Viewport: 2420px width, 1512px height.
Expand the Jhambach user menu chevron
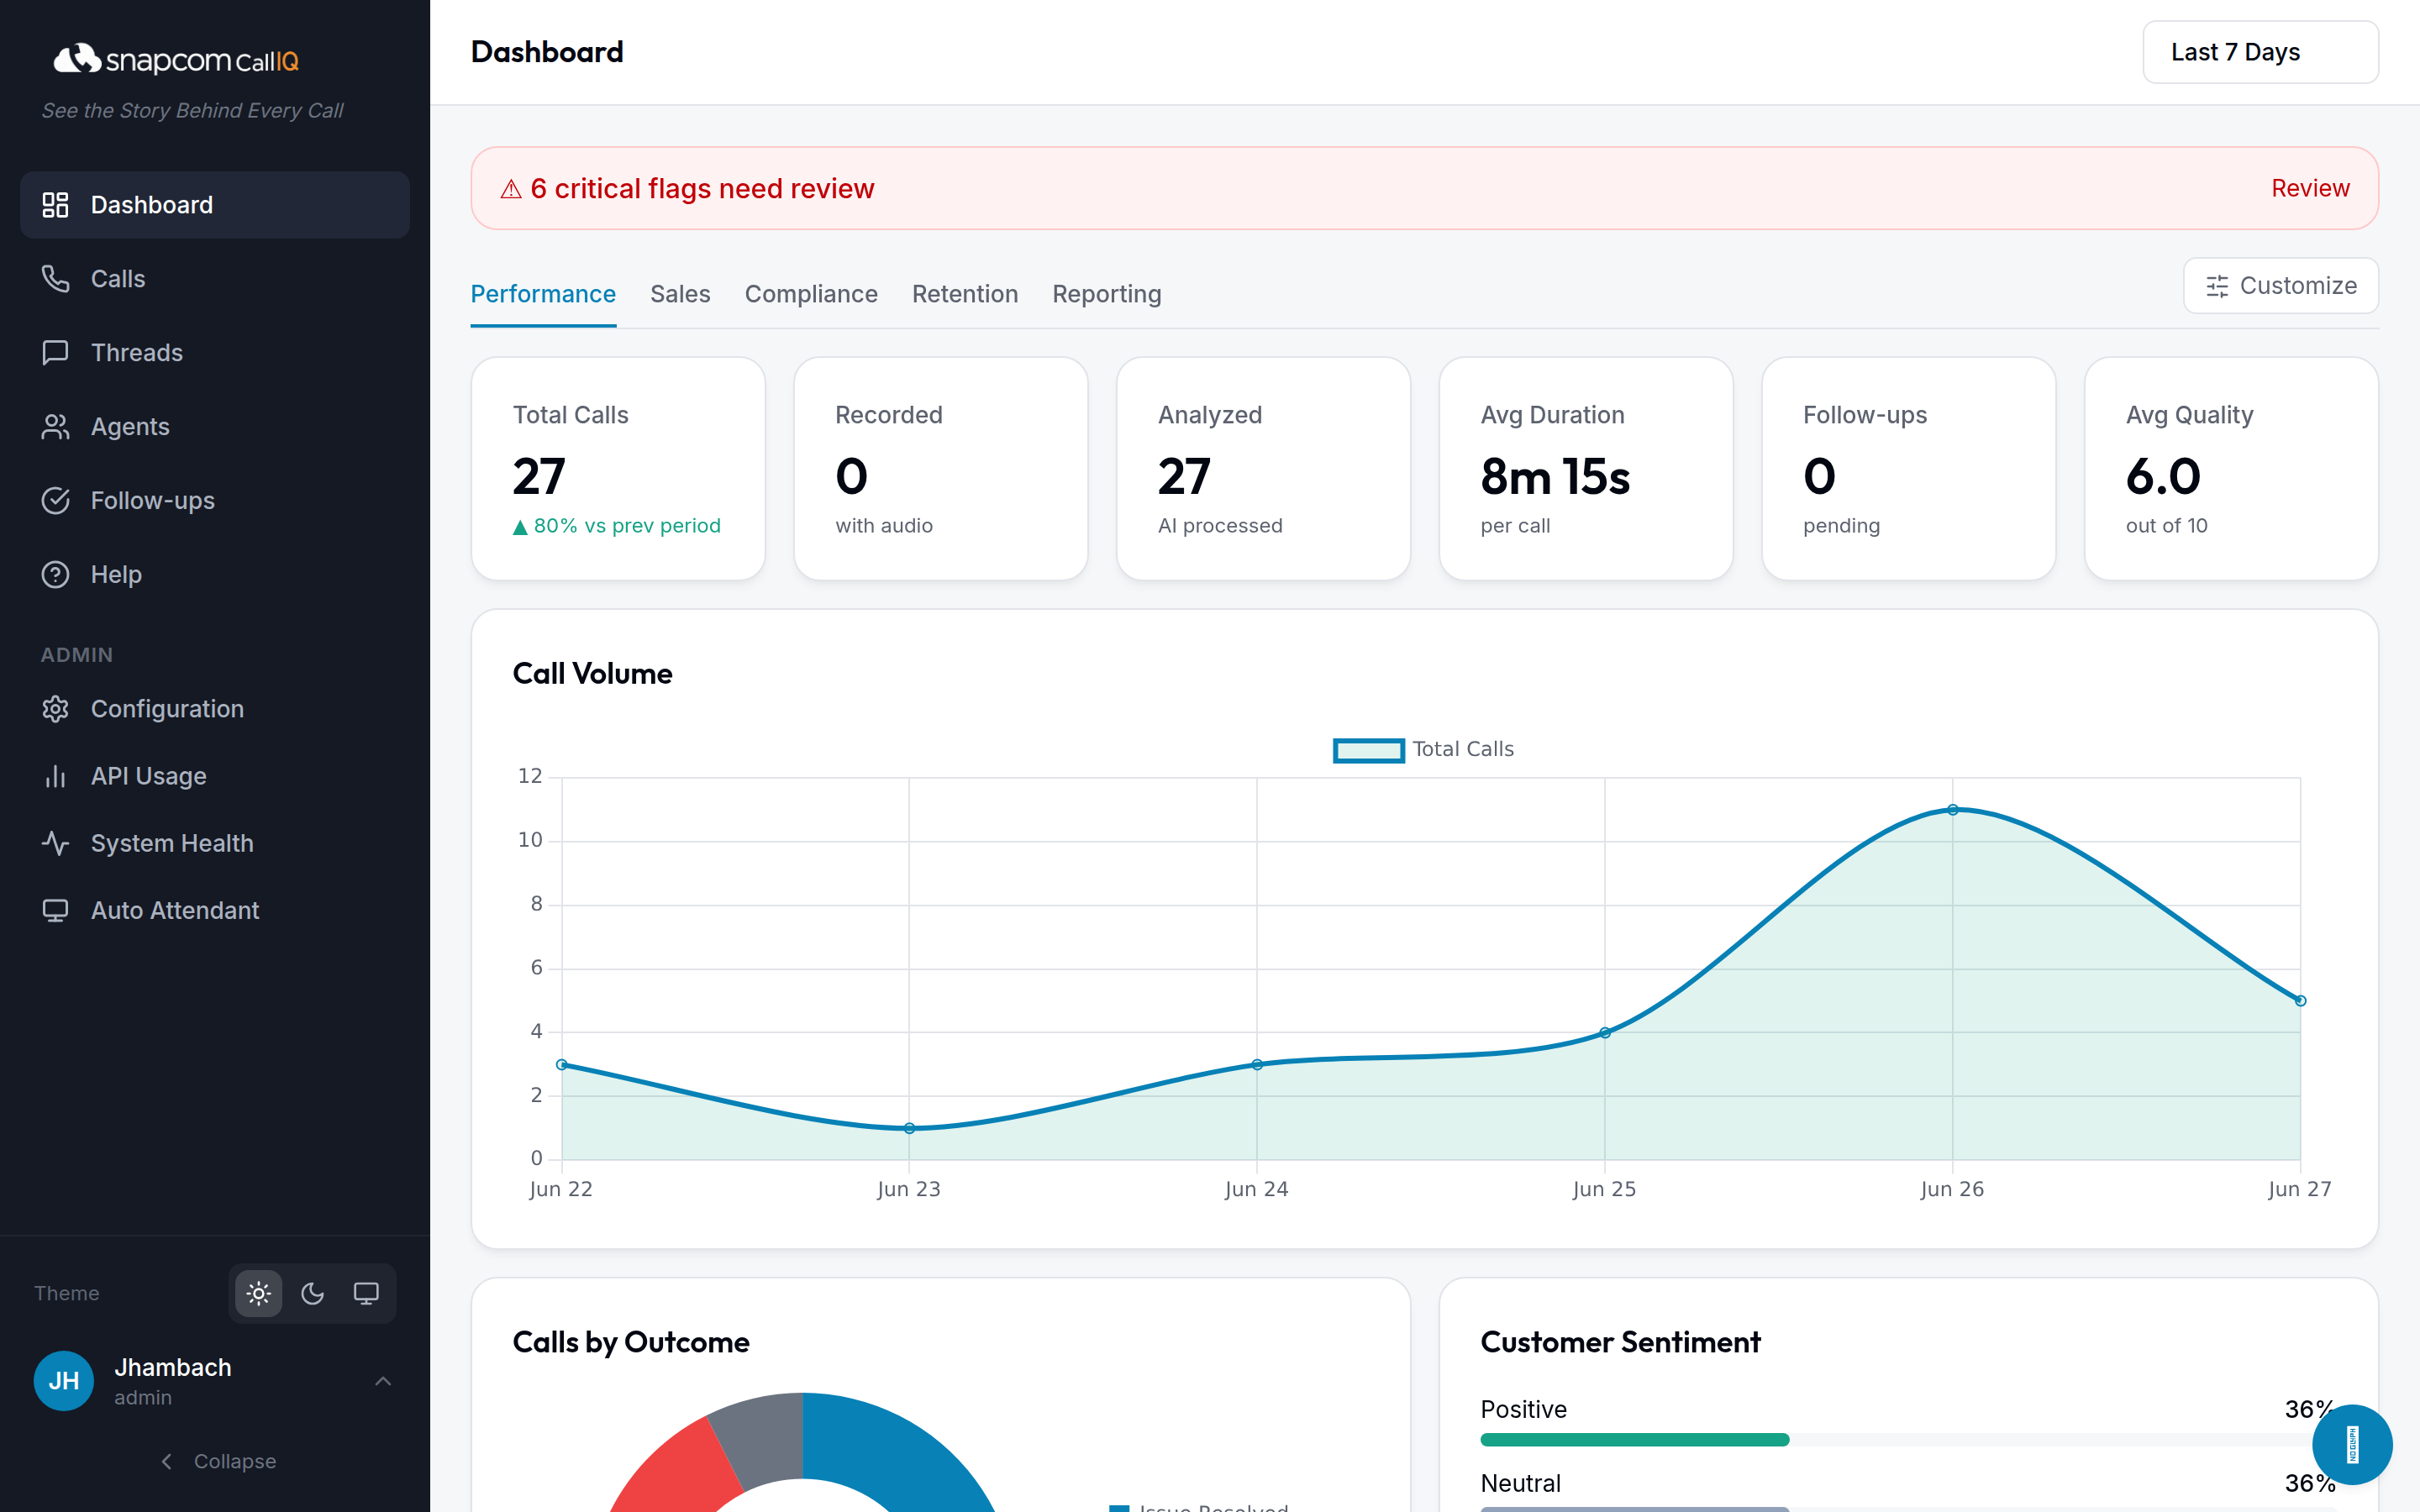[x=383, y=1381]
